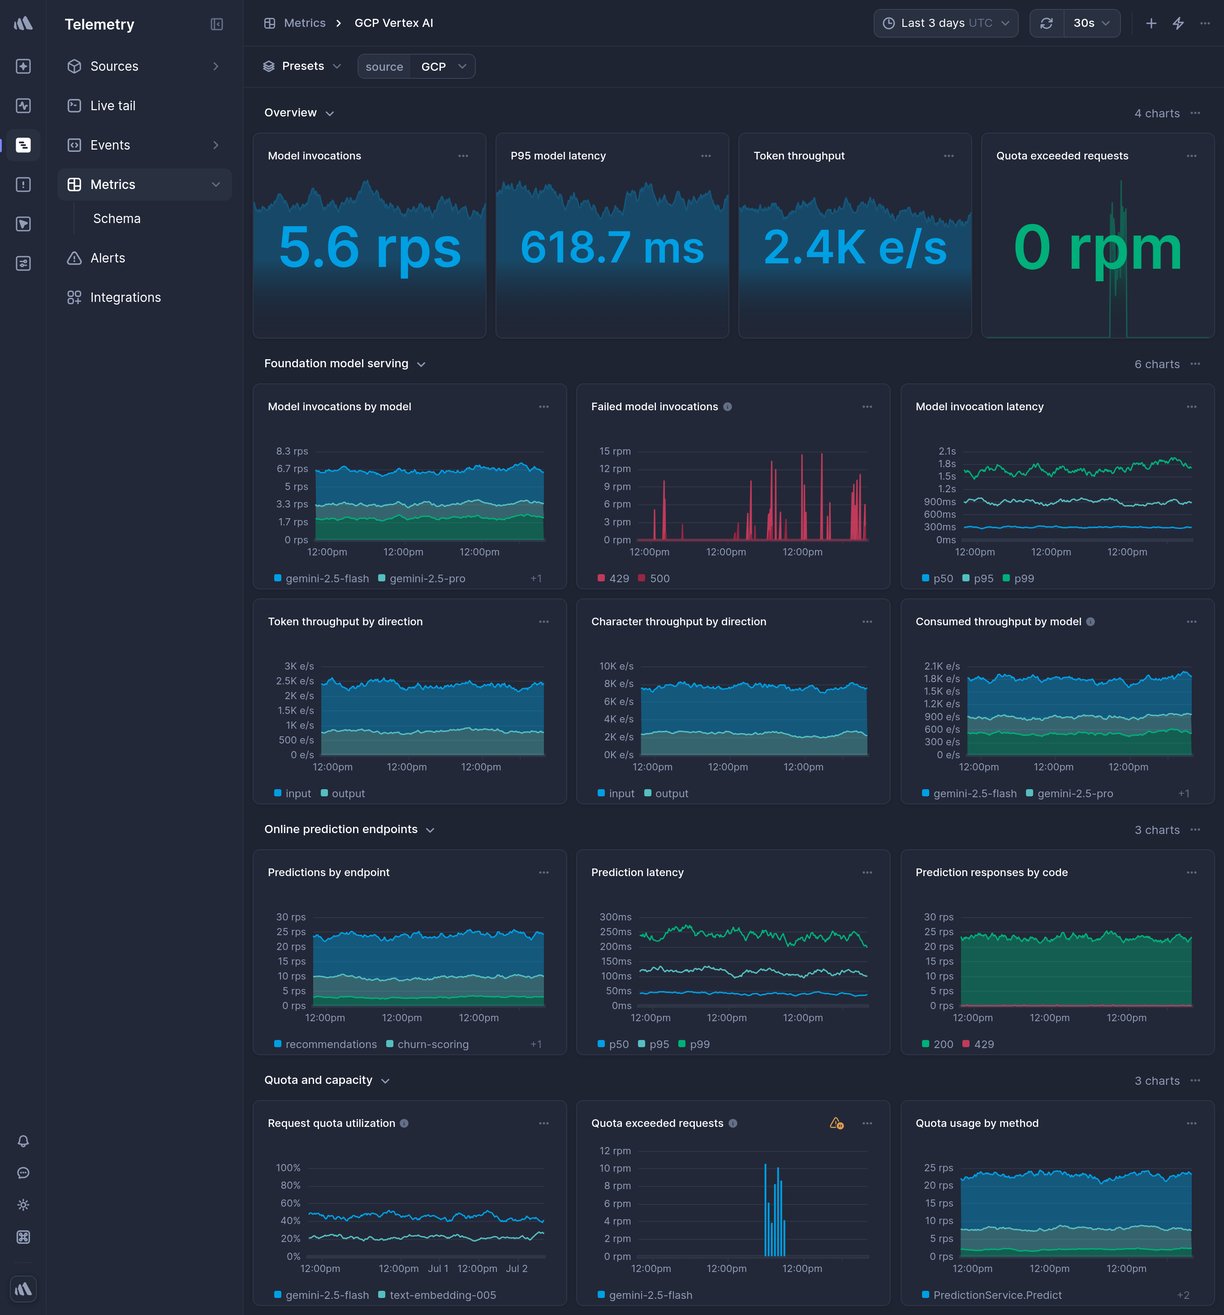Click the lightning bolt icon

[x=1178, y=23]
